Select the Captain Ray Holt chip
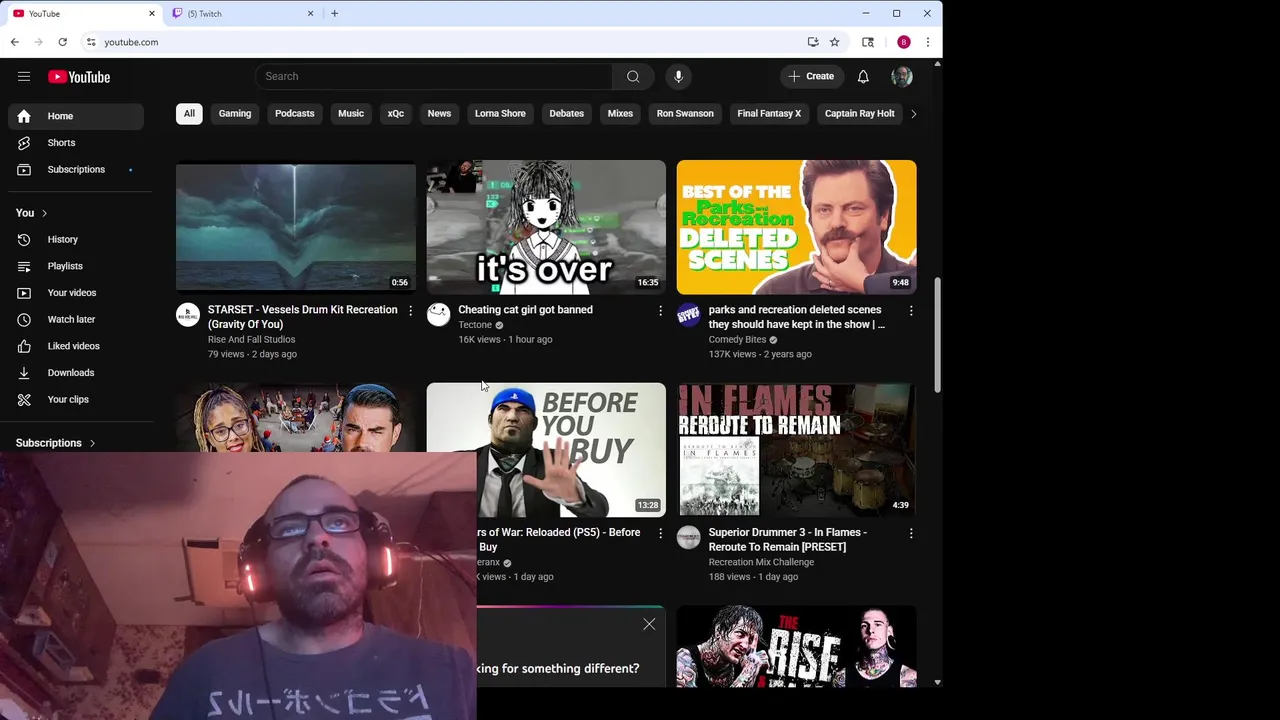The height and width of the screenshot is (720, 1280). coord(860,114)
